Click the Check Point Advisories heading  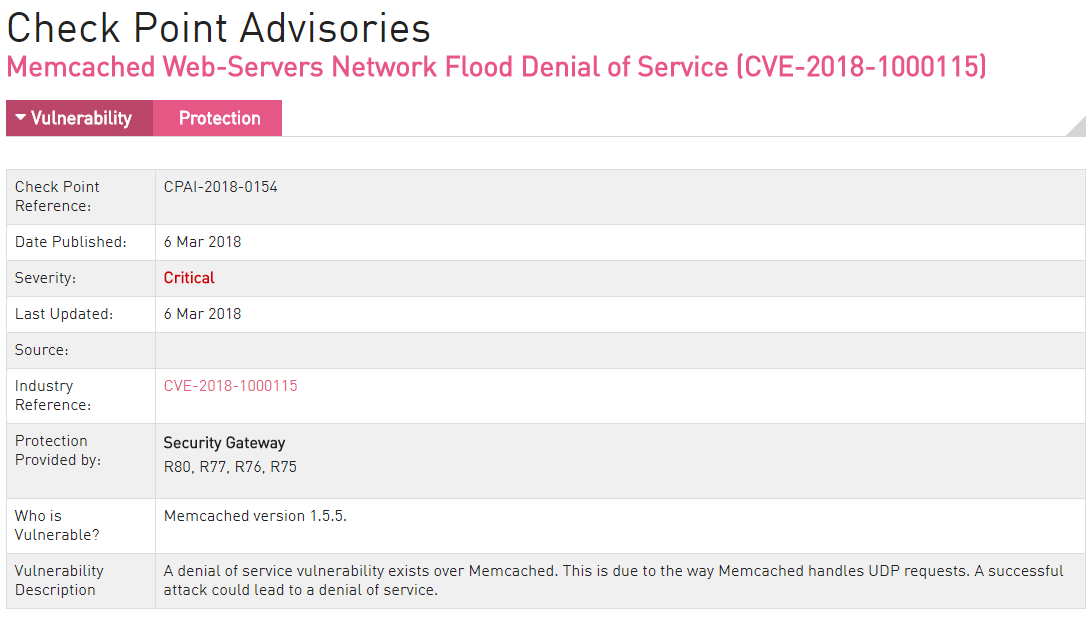[218, 29]
